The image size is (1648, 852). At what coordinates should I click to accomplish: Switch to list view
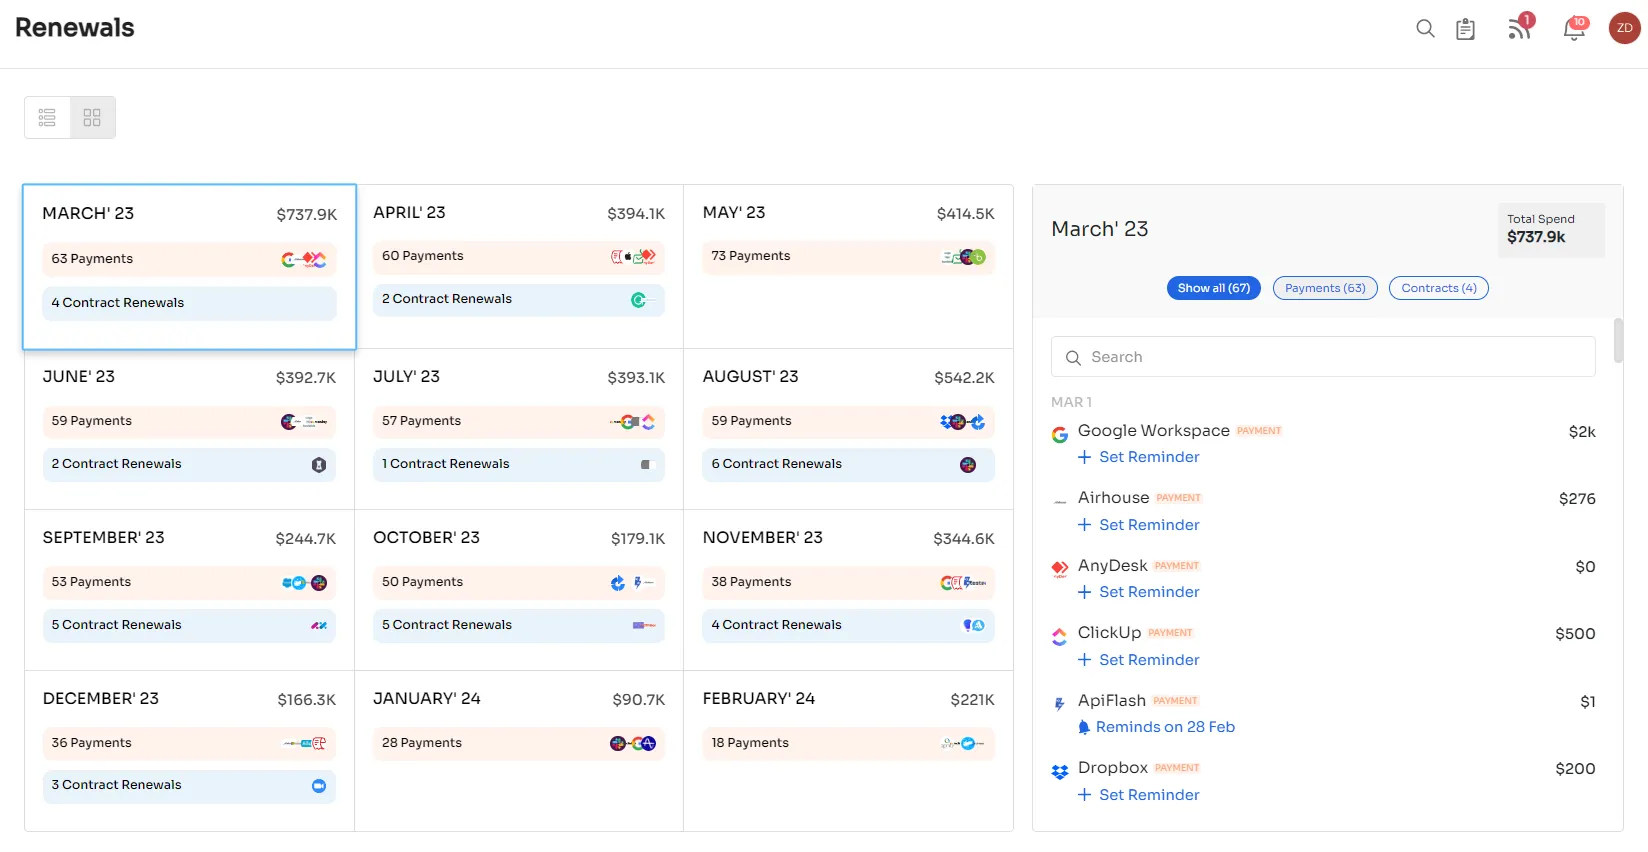47,117
